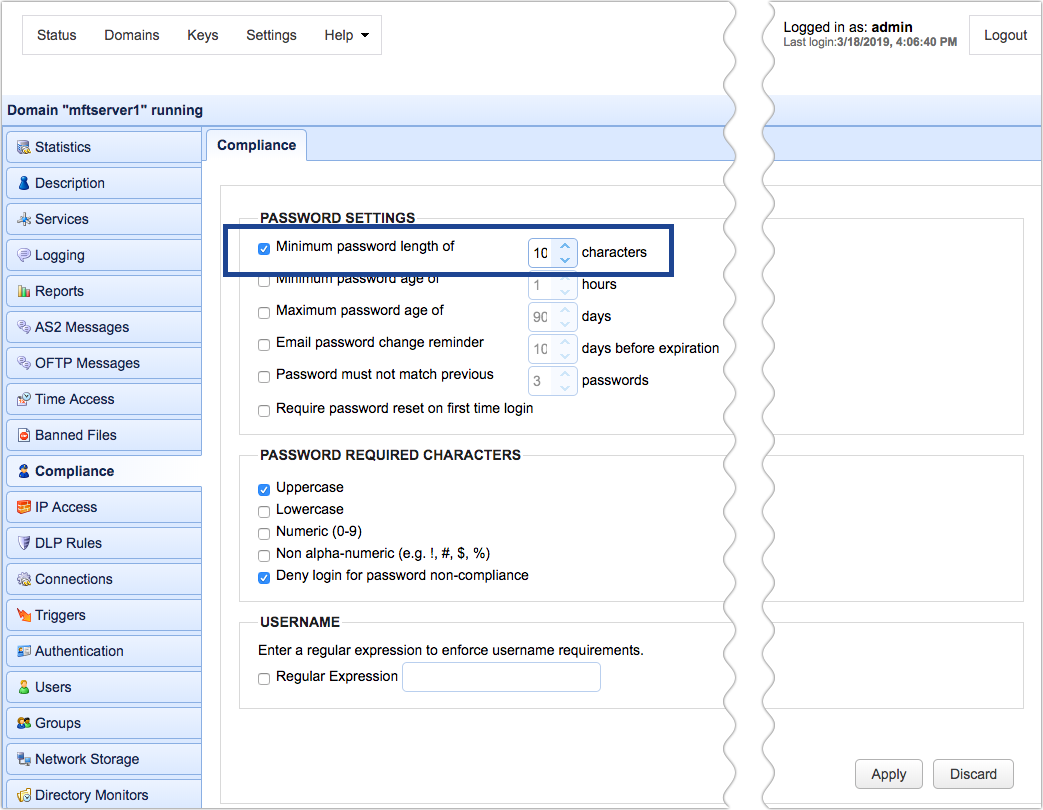The width and height of the screenshot is (1043, 810).
Task: Disable Uppercase required character
Action: pos(264,489)
